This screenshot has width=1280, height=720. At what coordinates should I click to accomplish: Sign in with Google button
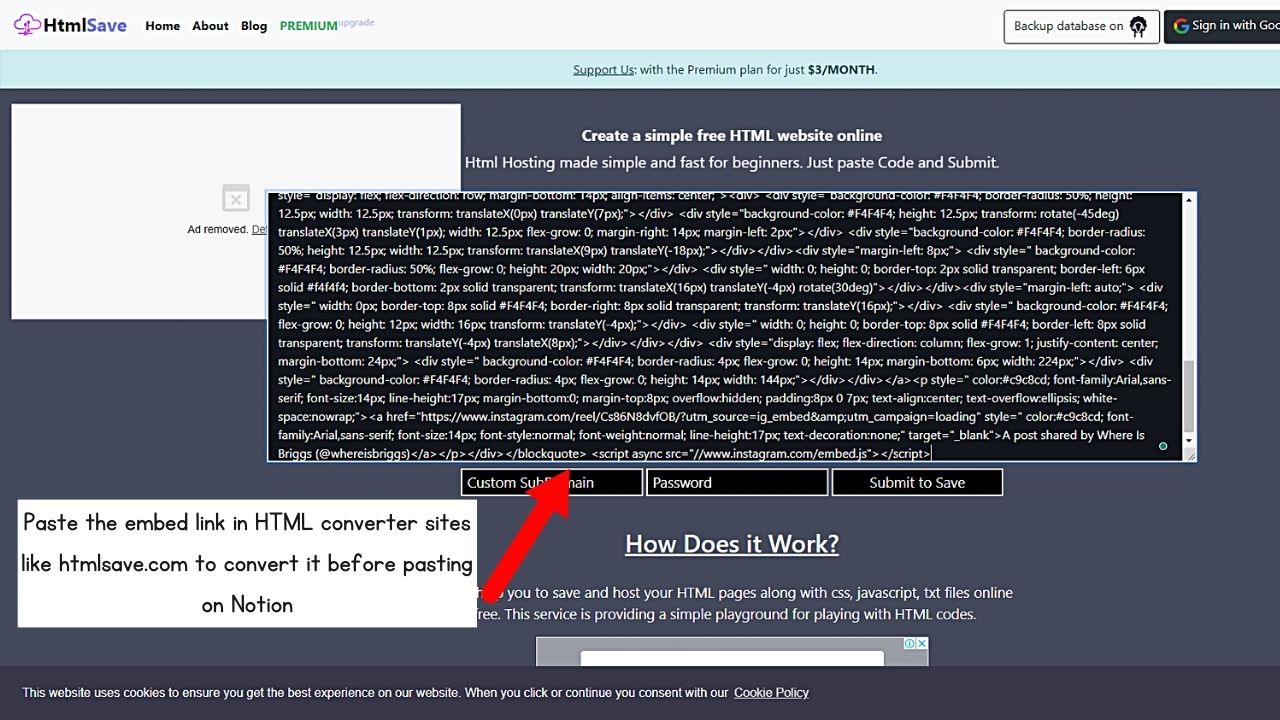point(1222,27)
